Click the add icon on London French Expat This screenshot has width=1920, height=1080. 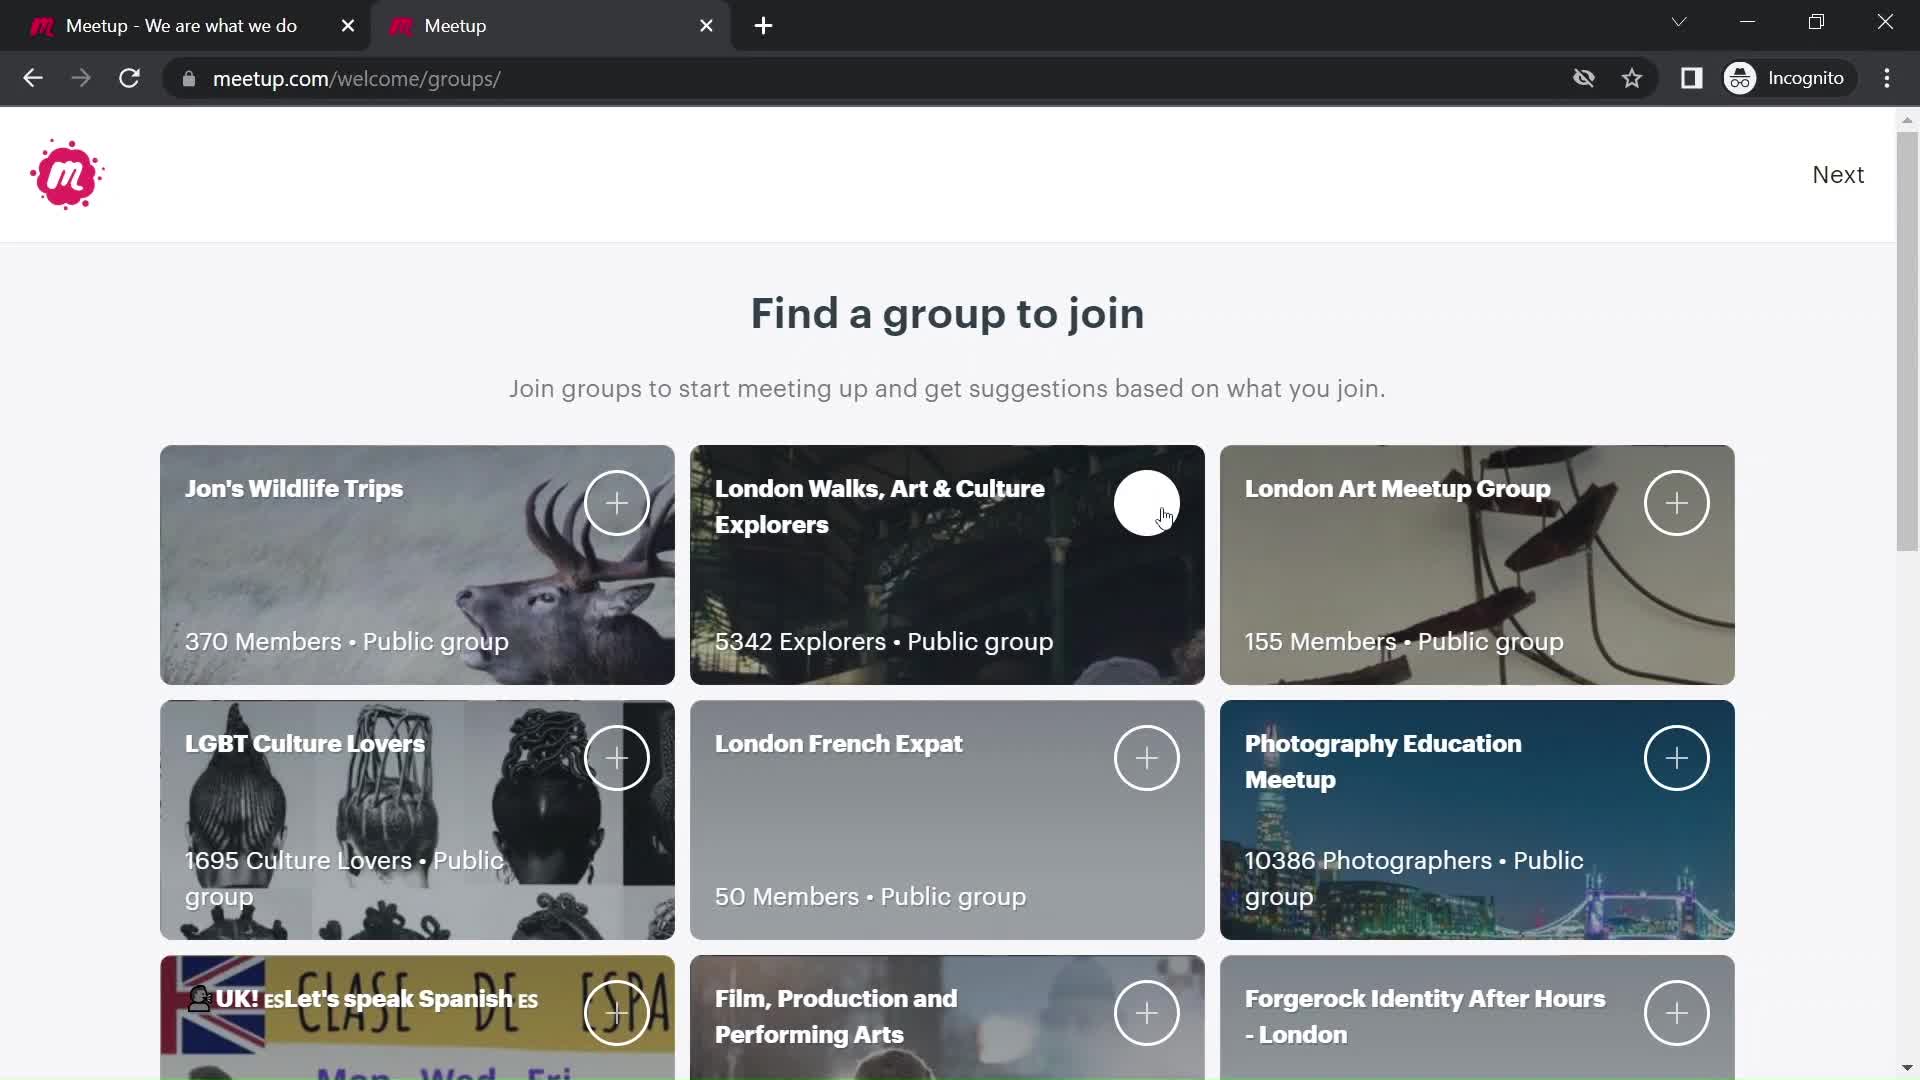pos(1146,757)
